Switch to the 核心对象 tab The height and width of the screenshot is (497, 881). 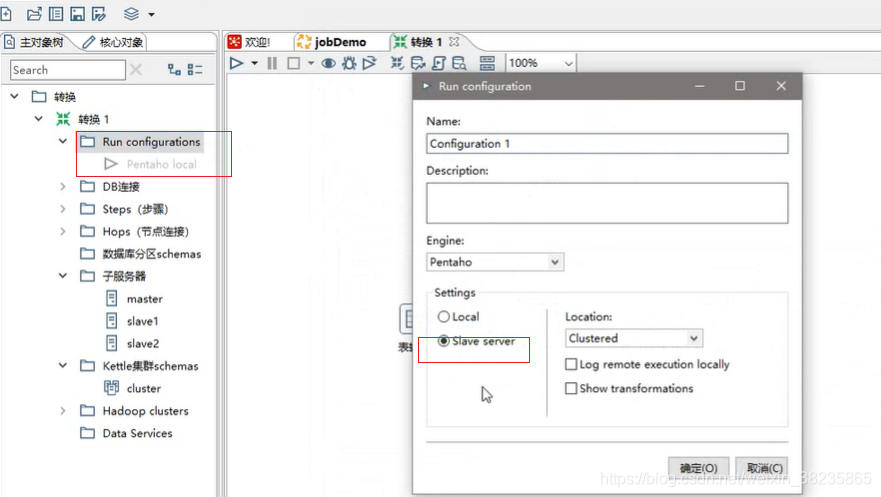pyautogui.click(x=113, y=42)
